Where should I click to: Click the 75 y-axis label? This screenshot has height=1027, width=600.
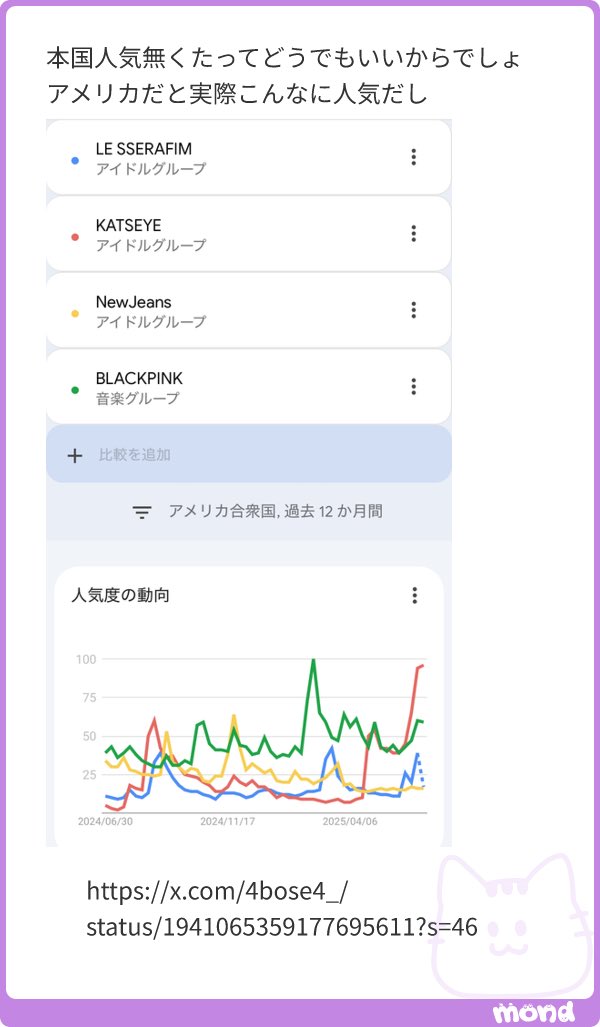(x=89, y=698)
